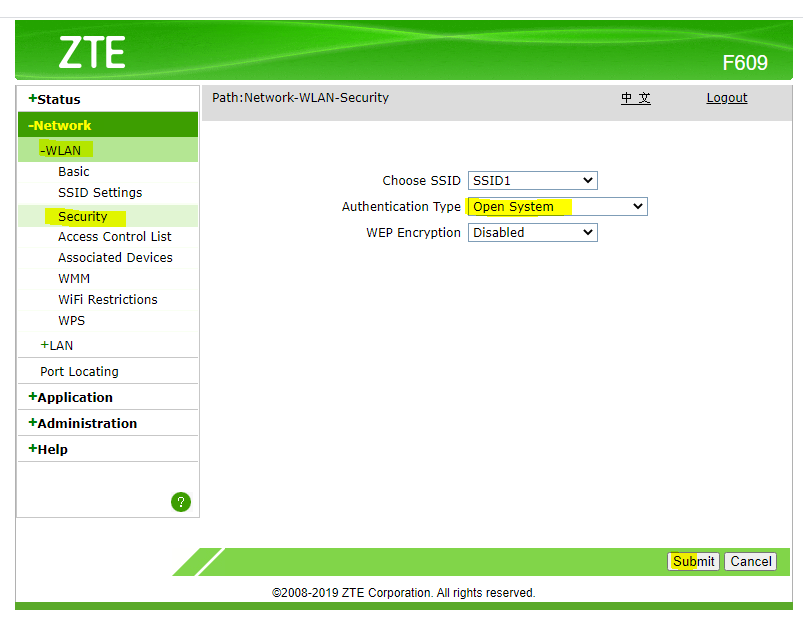This screenshot has width=803, height=628.
Task: Select the Security menu item
Action: 82,217
